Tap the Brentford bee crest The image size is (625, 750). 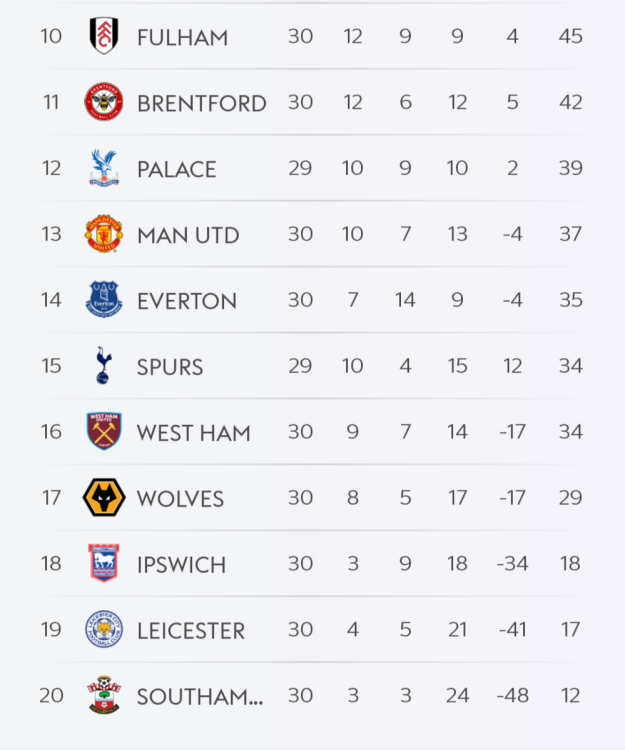tap(103, 102)
